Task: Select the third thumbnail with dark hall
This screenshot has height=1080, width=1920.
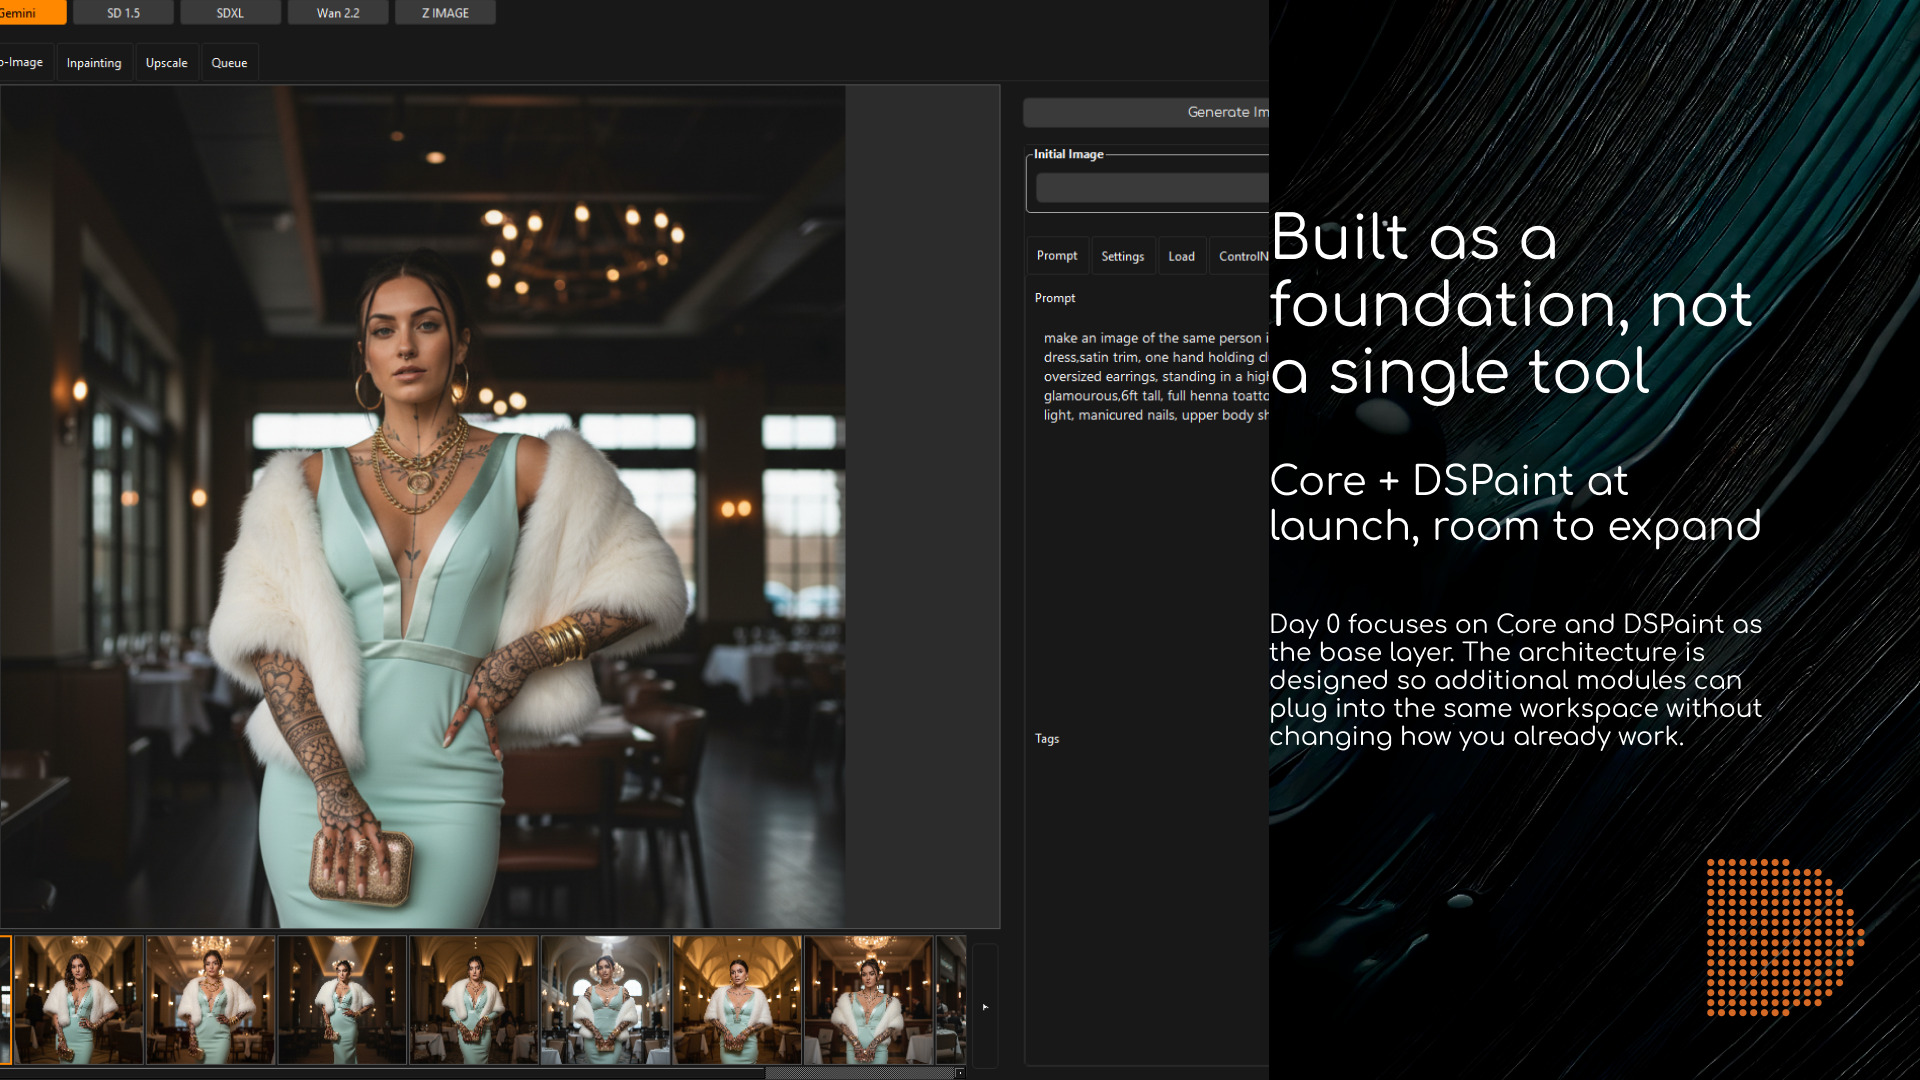Action: point(342,999)
